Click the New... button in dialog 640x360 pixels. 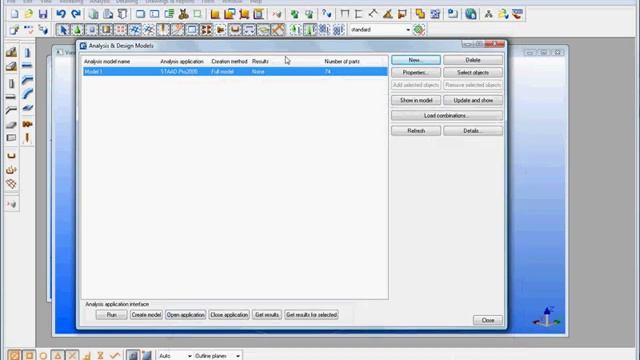click(416, 60)
